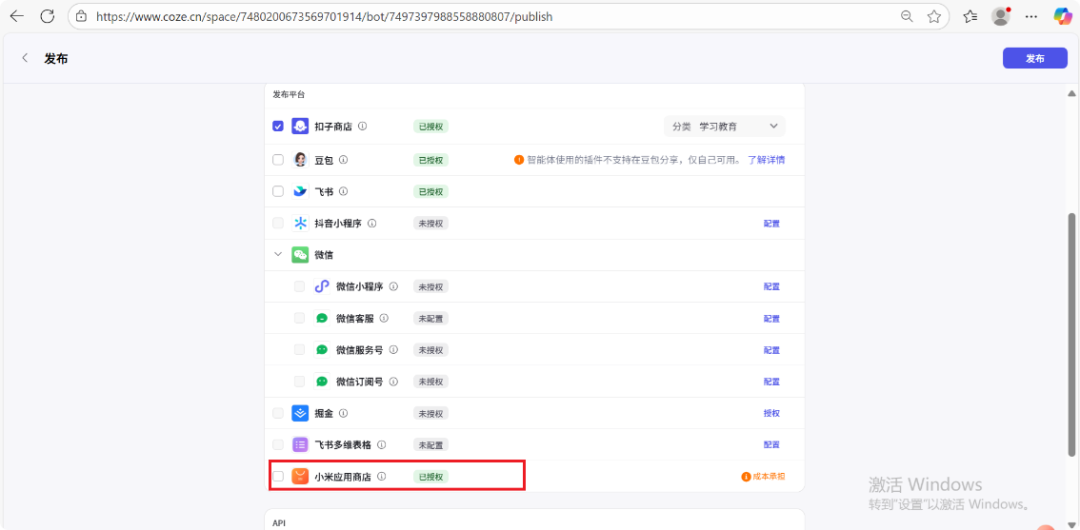Click the 微信小程序 icon
This screenshot has height=530, width=1080.
click(x=322, y=287)
